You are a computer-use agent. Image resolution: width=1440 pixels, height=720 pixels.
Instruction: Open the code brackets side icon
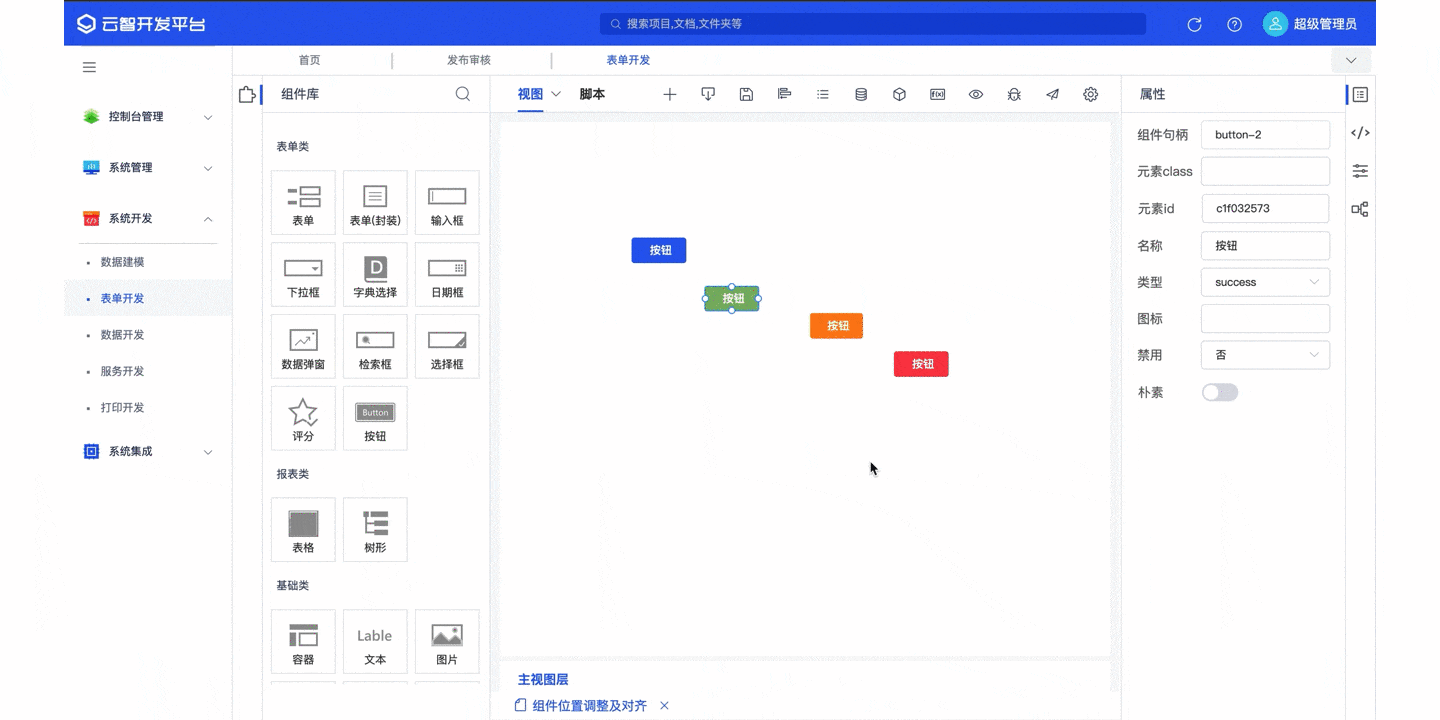click(1360, 132)
